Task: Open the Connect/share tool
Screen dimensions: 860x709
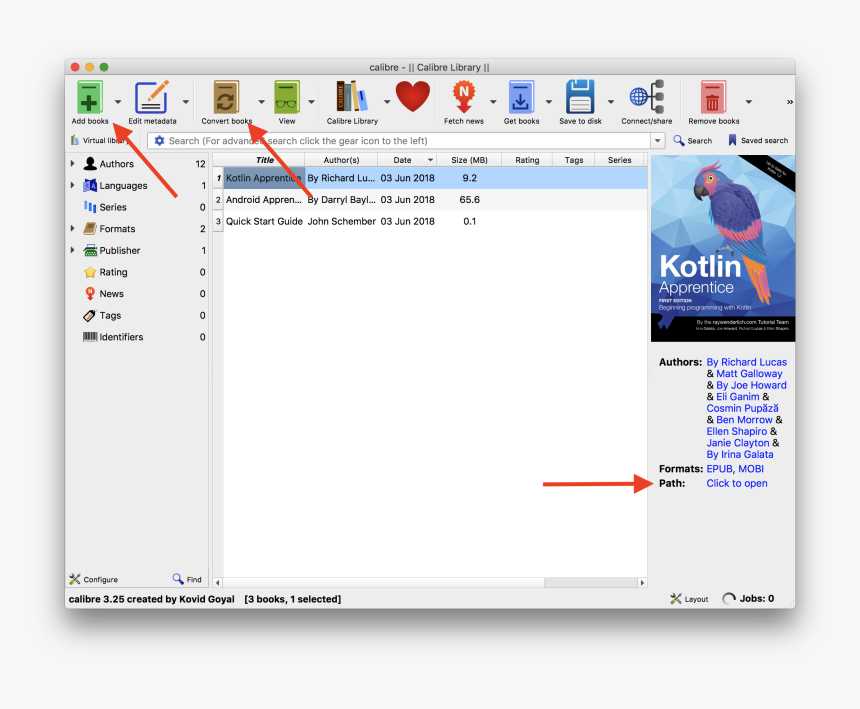Action: [646, 98]
